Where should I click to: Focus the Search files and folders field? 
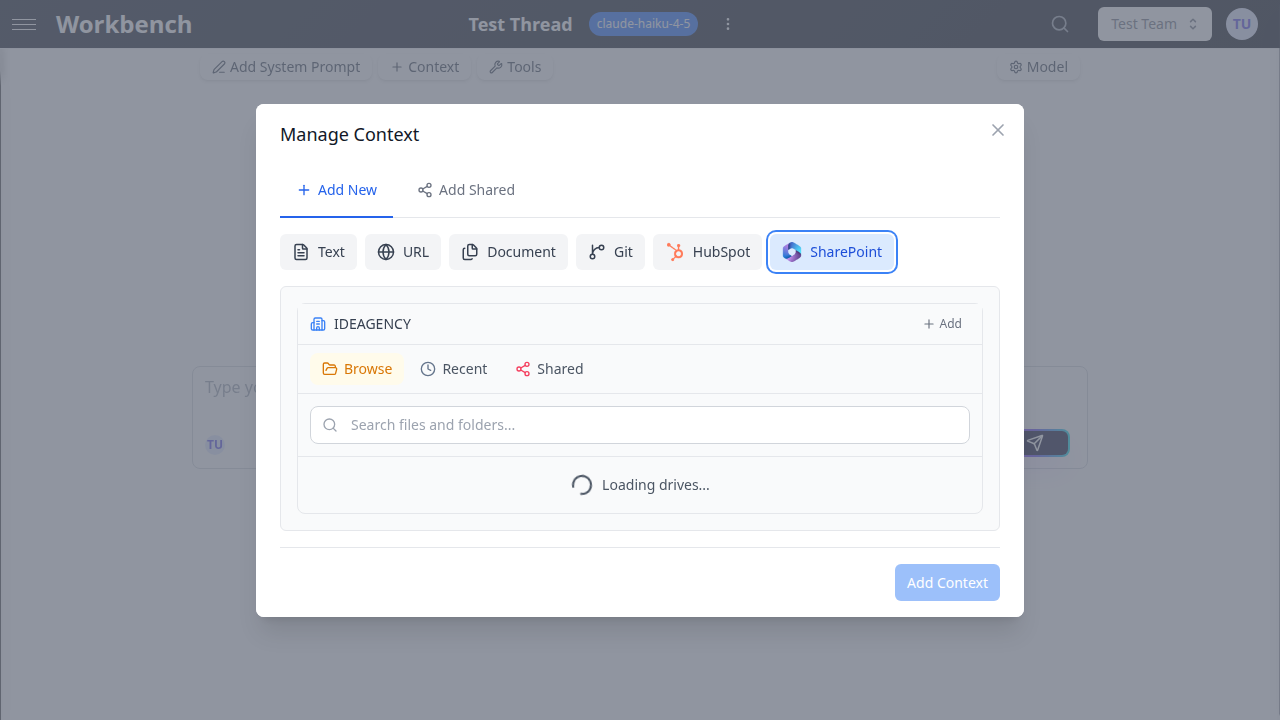click(640, 425)
